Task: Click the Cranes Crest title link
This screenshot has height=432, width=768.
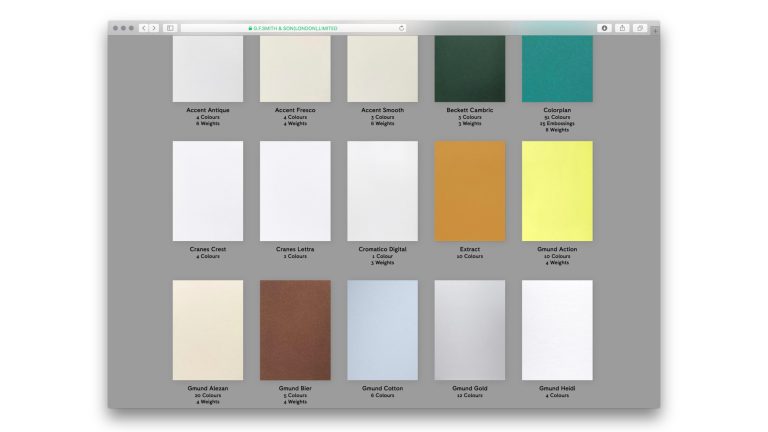Action: point(208,249)
